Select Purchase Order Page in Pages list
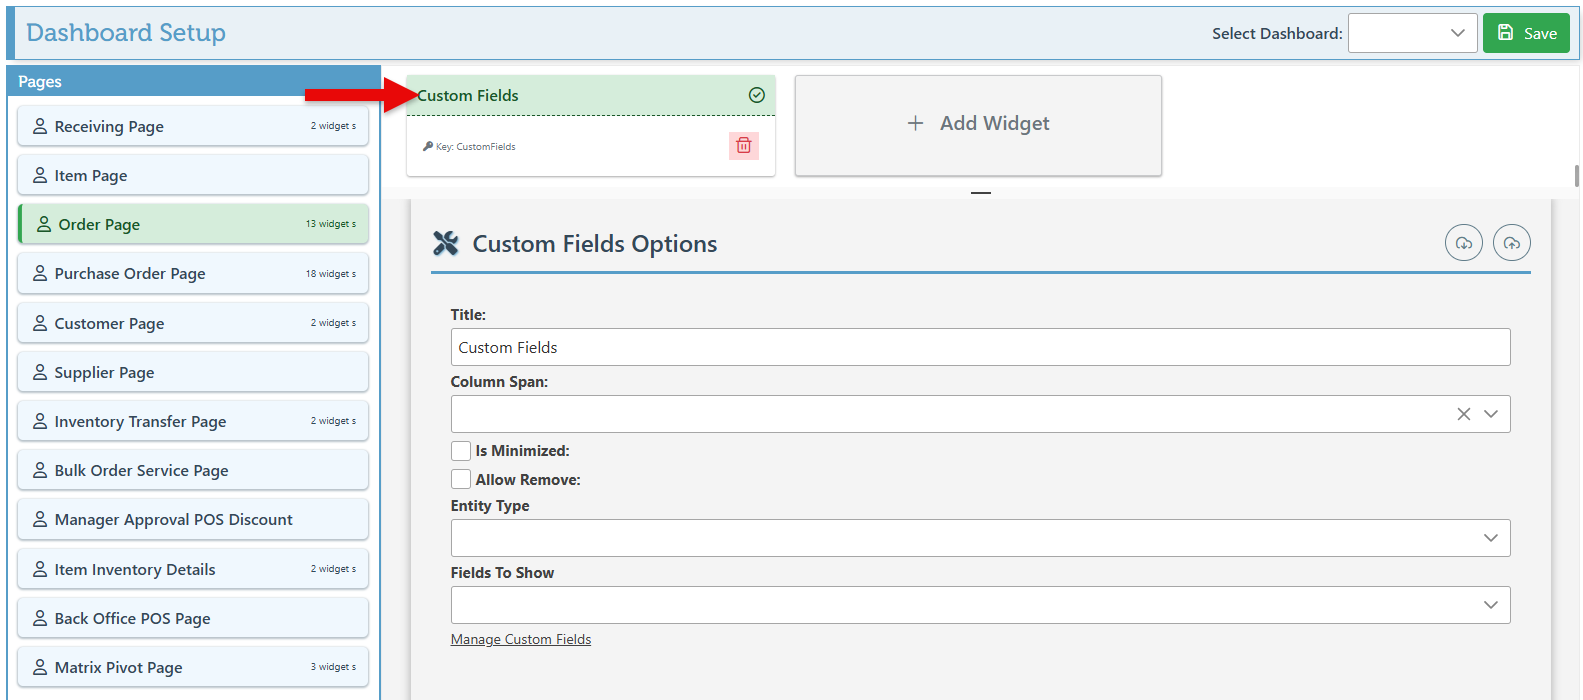 point(192,274)
